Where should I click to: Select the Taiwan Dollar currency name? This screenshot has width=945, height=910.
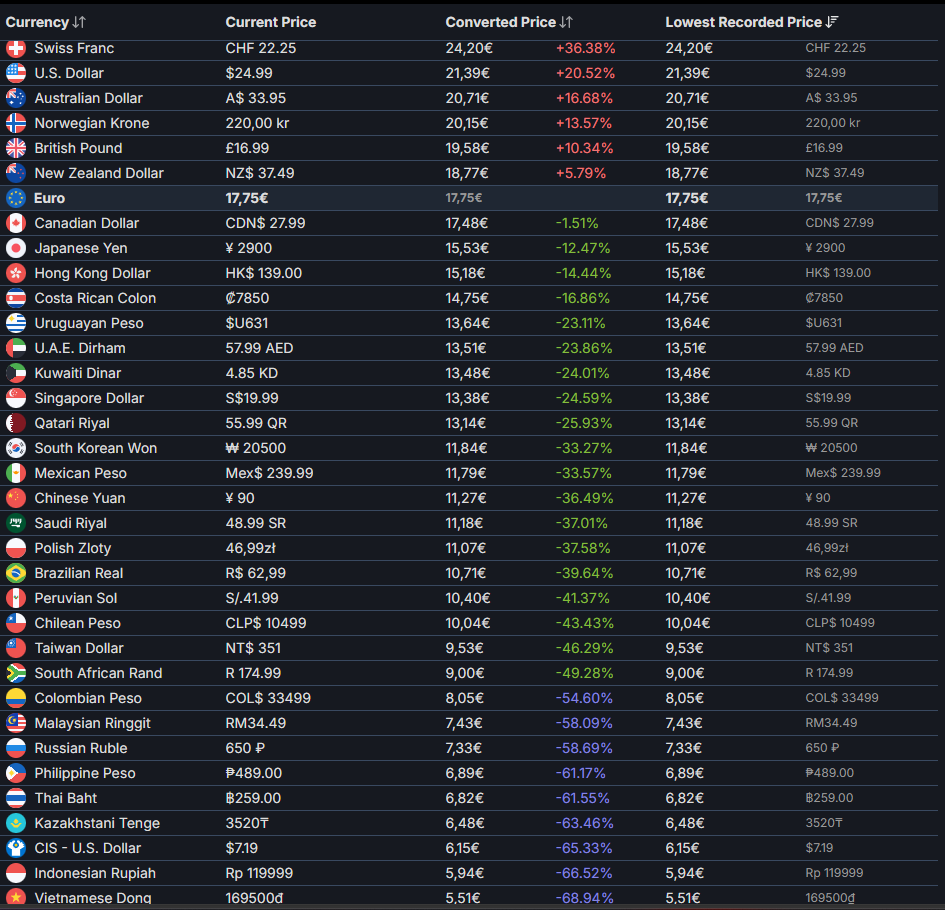(79, 648)
